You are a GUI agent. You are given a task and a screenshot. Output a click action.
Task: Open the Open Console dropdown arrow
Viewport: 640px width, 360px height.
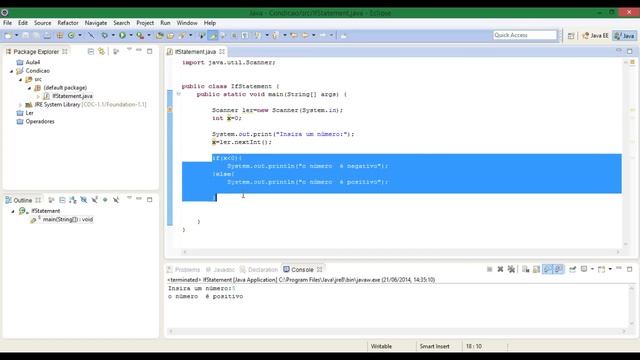[x=610, y=269]
